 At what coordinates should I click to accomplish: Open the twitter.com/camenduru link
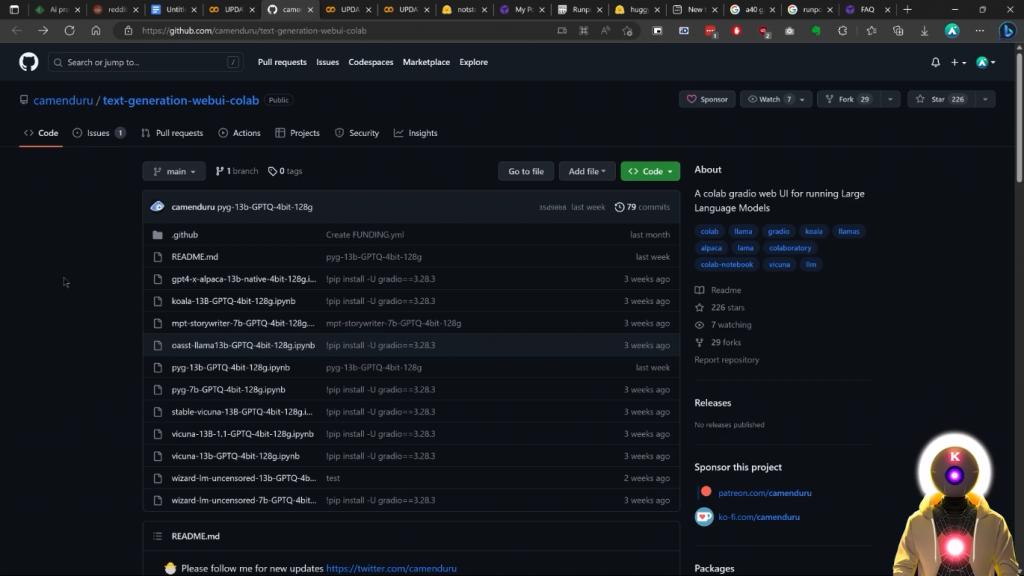coord(391,568)
